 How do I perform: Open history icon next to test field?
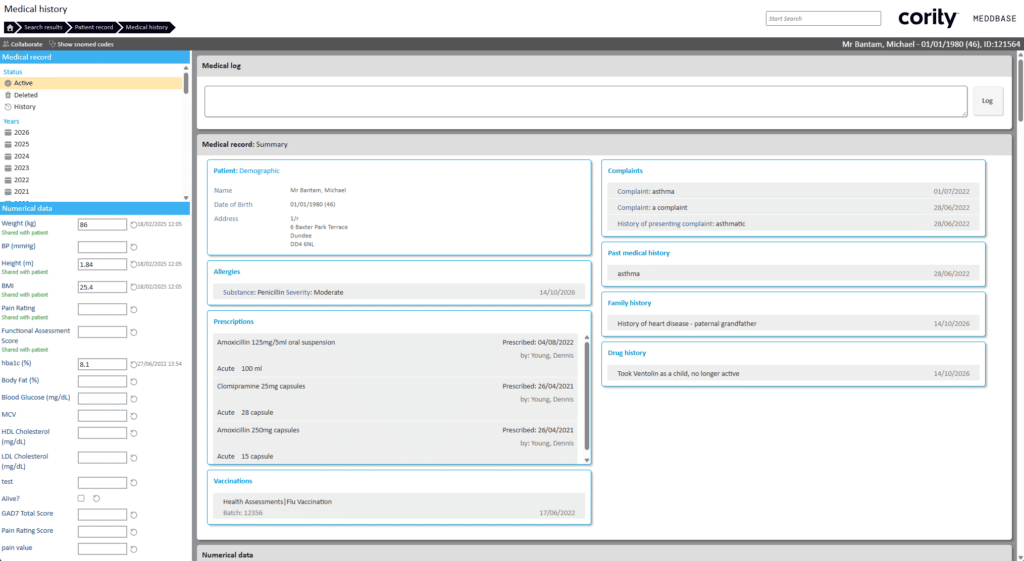133,483
